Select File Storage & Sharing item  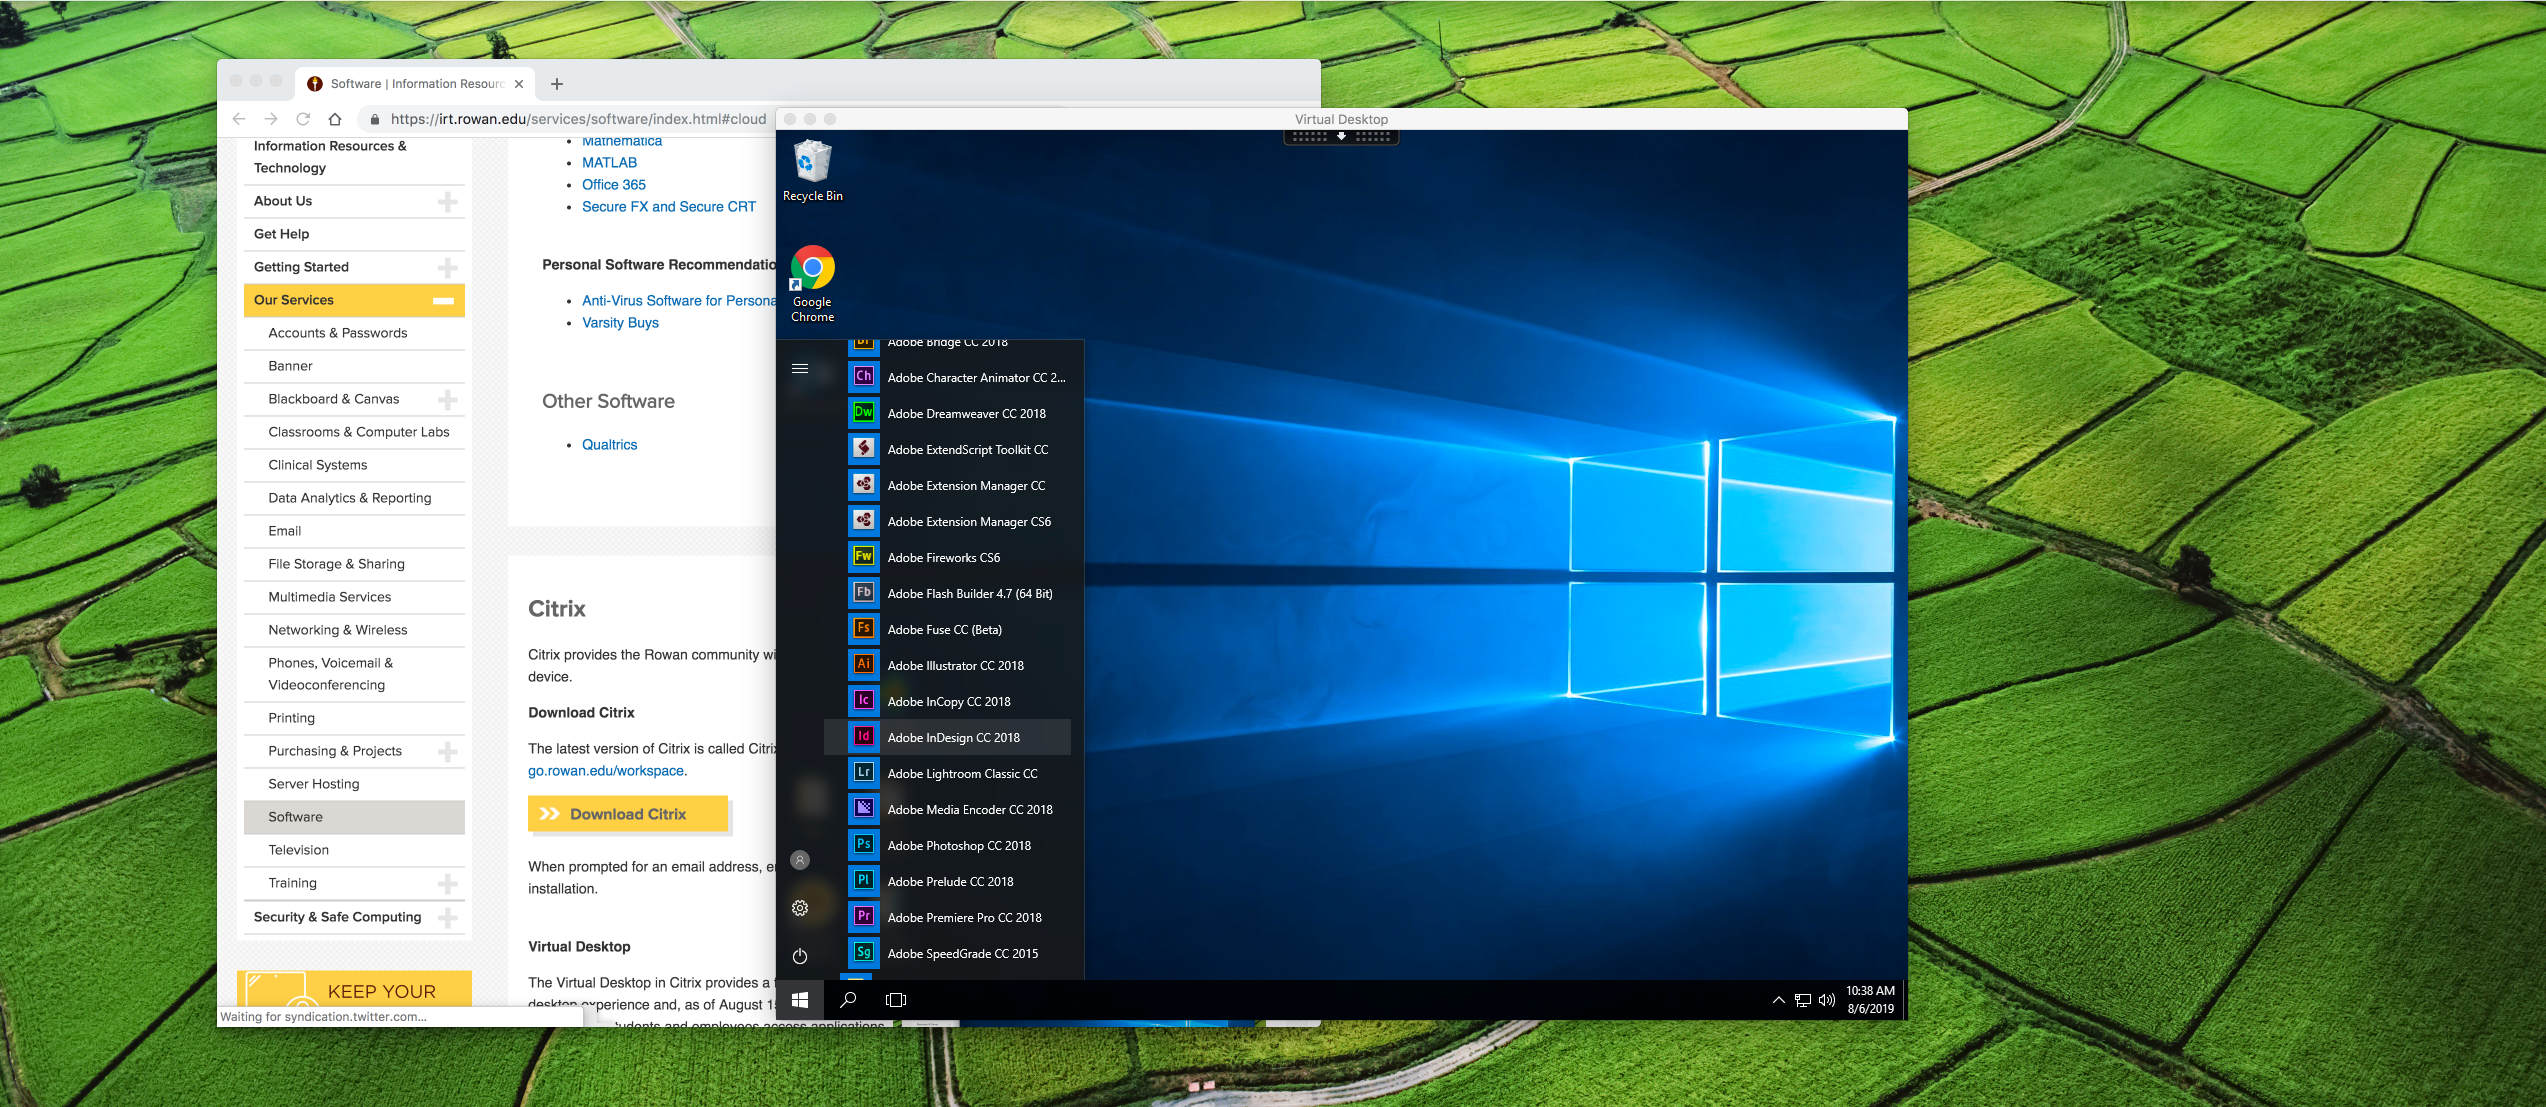coord(354,564)
